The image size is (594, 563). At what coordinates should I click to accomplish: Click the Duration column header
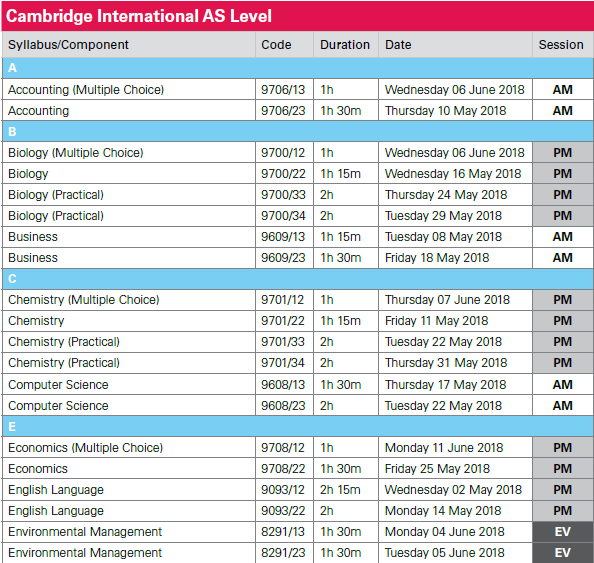click(x=345, y=45)
